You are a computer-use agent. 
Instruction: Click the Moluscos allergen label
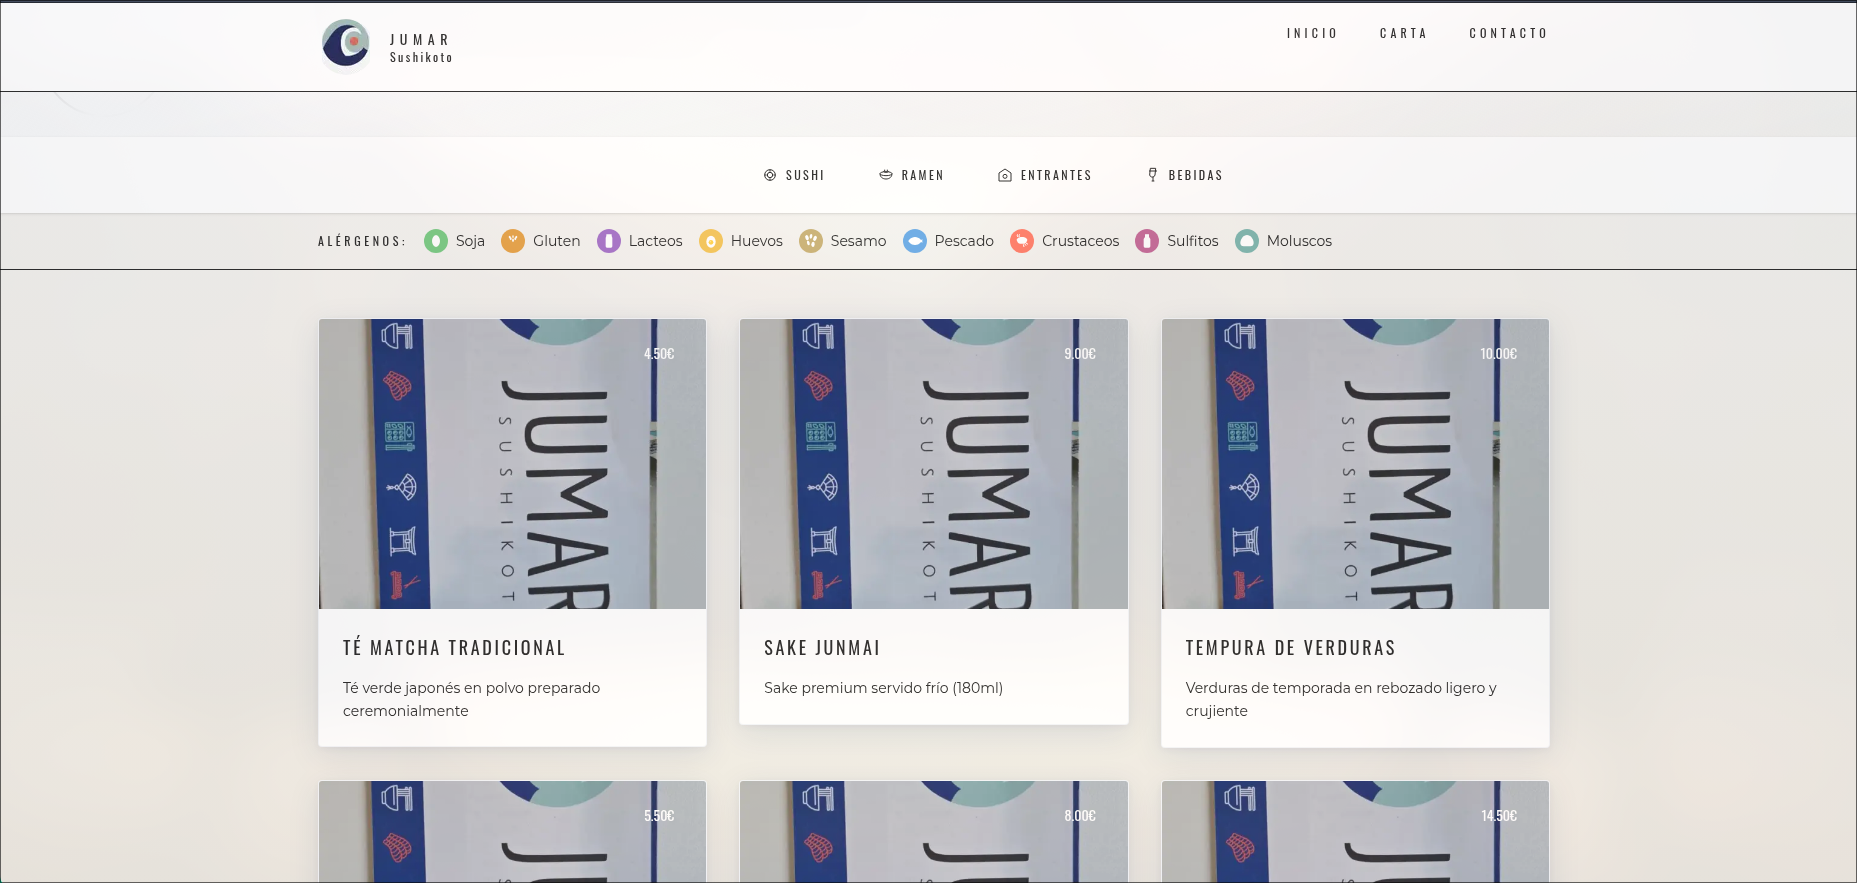(1299, 241)
